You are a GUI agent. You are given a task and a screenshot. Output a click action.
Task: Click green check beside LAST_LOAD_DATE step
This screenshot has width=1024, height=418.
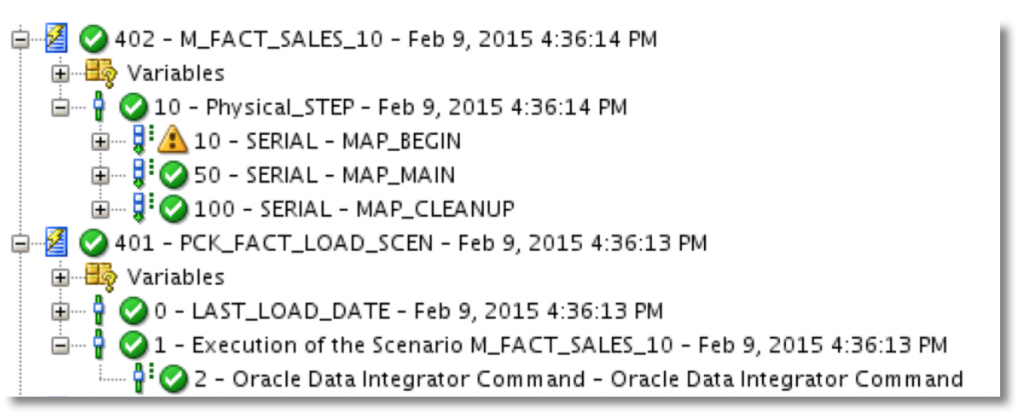coord(133,311)
